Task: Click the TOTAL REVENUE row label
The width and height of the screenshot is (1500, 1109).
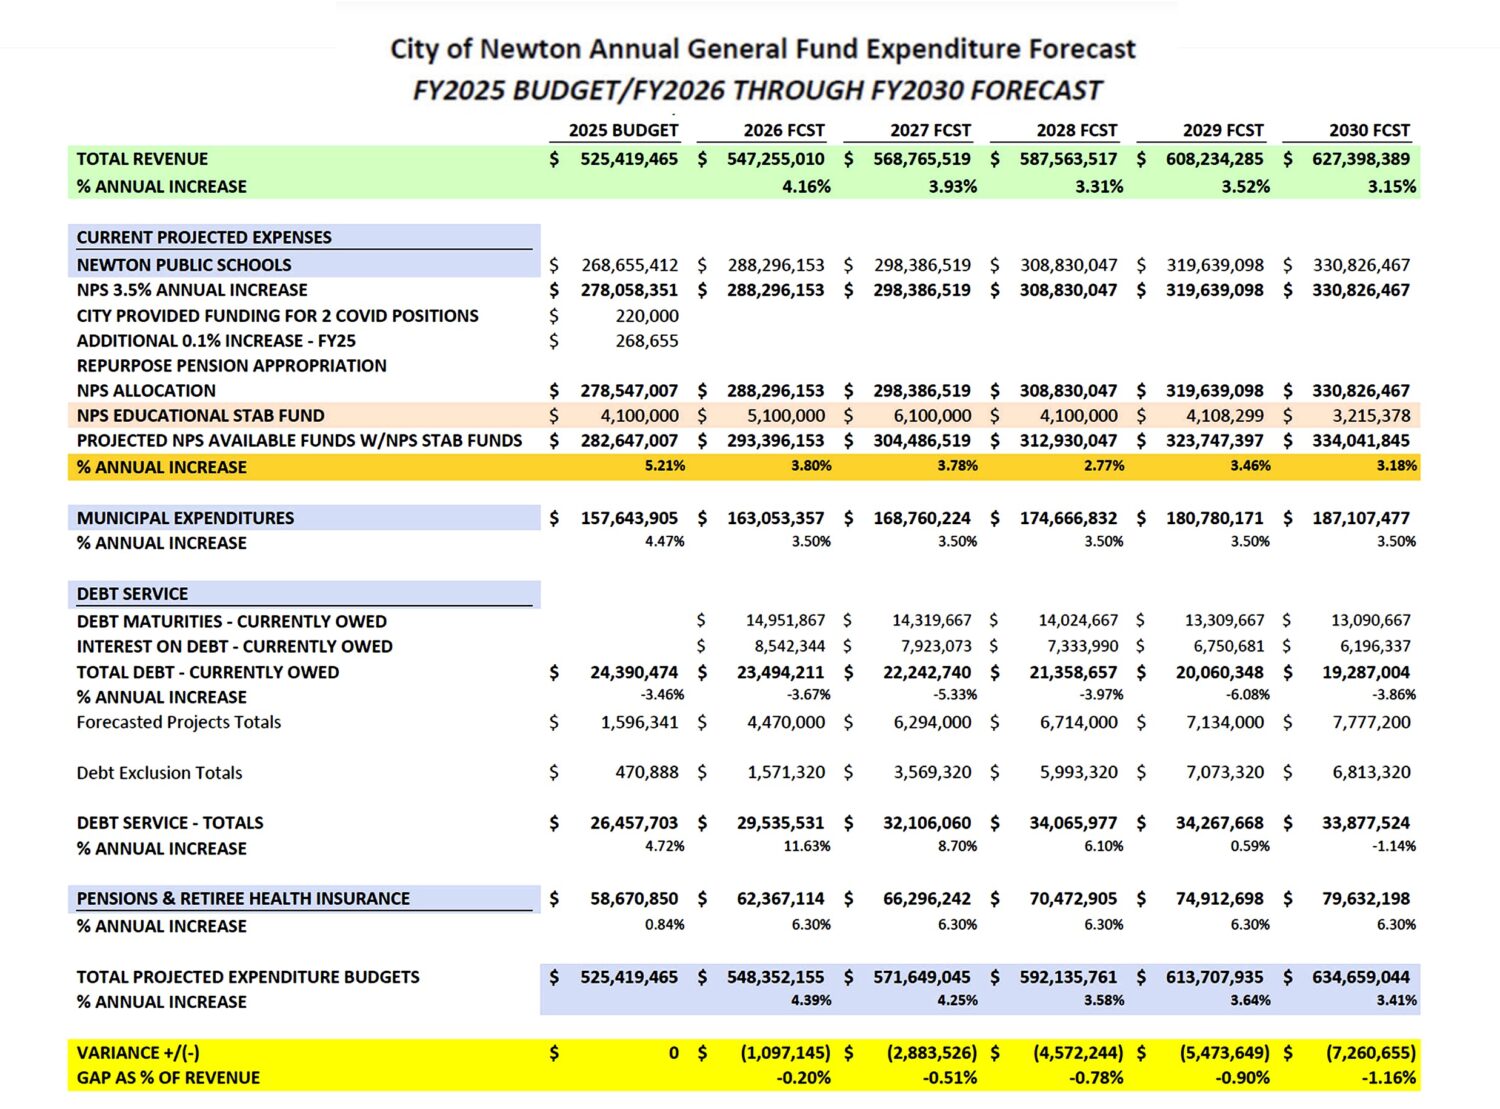Action: pyautogui.click(x=142, y=159)
